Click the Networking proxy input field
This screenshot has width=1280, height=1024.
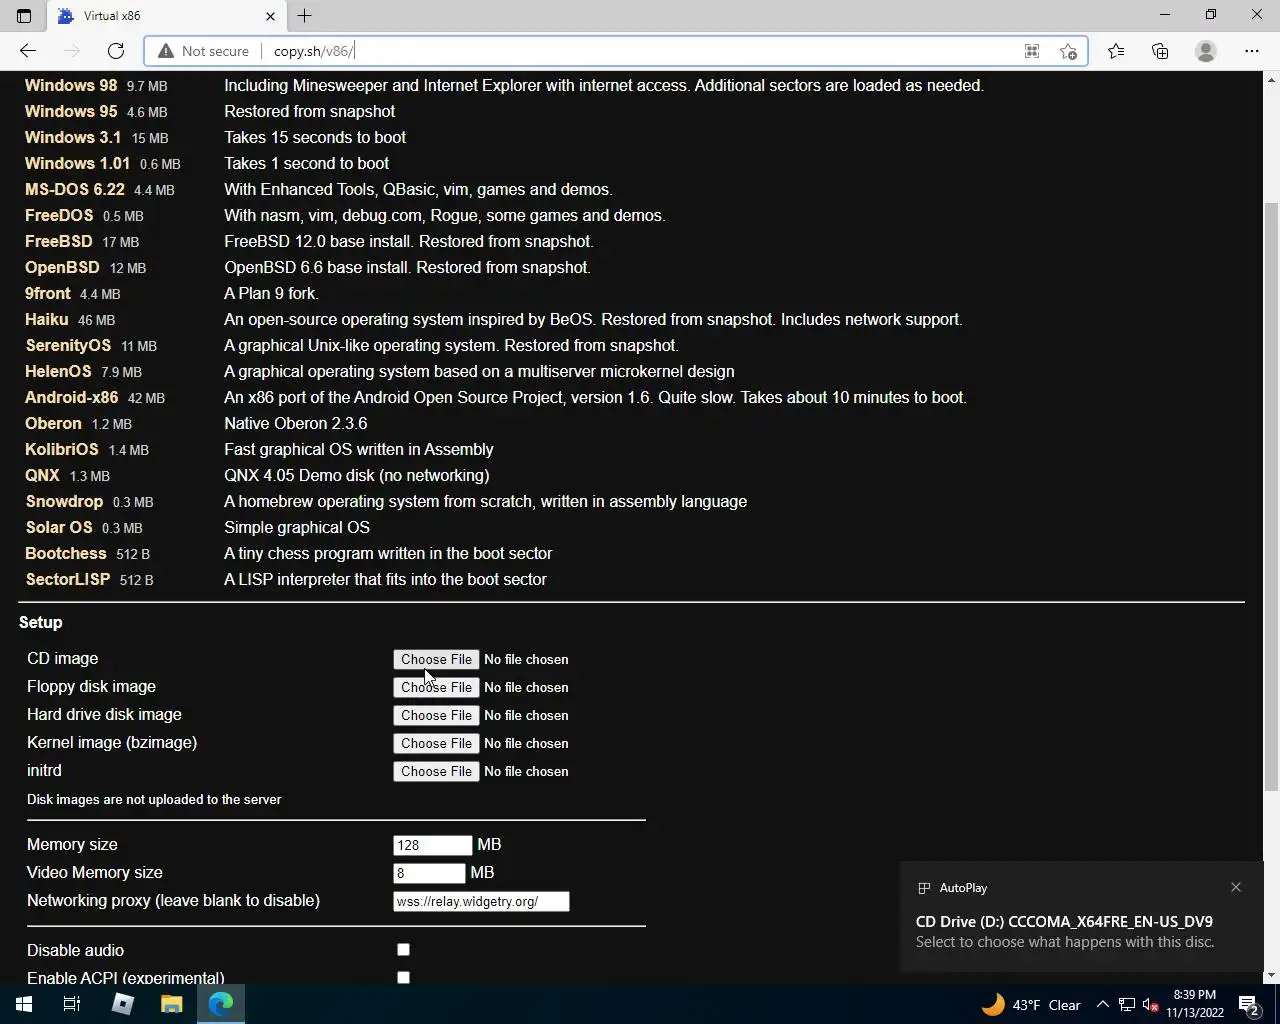(x=481, y=901)
